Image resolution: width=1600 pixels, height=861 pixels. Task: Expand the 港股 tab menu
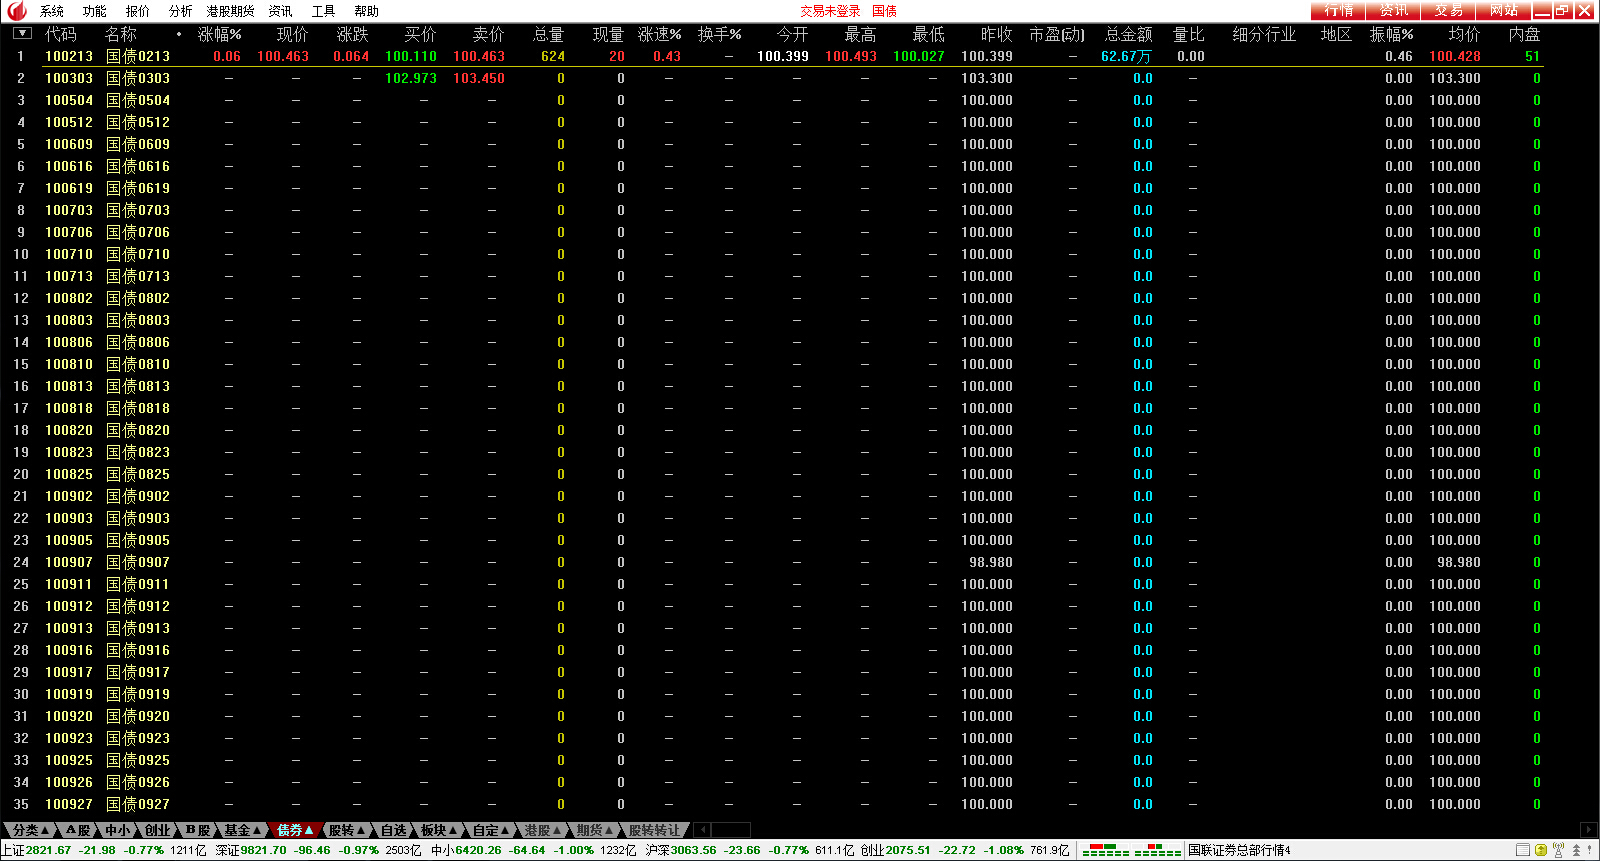pos(542,830)
